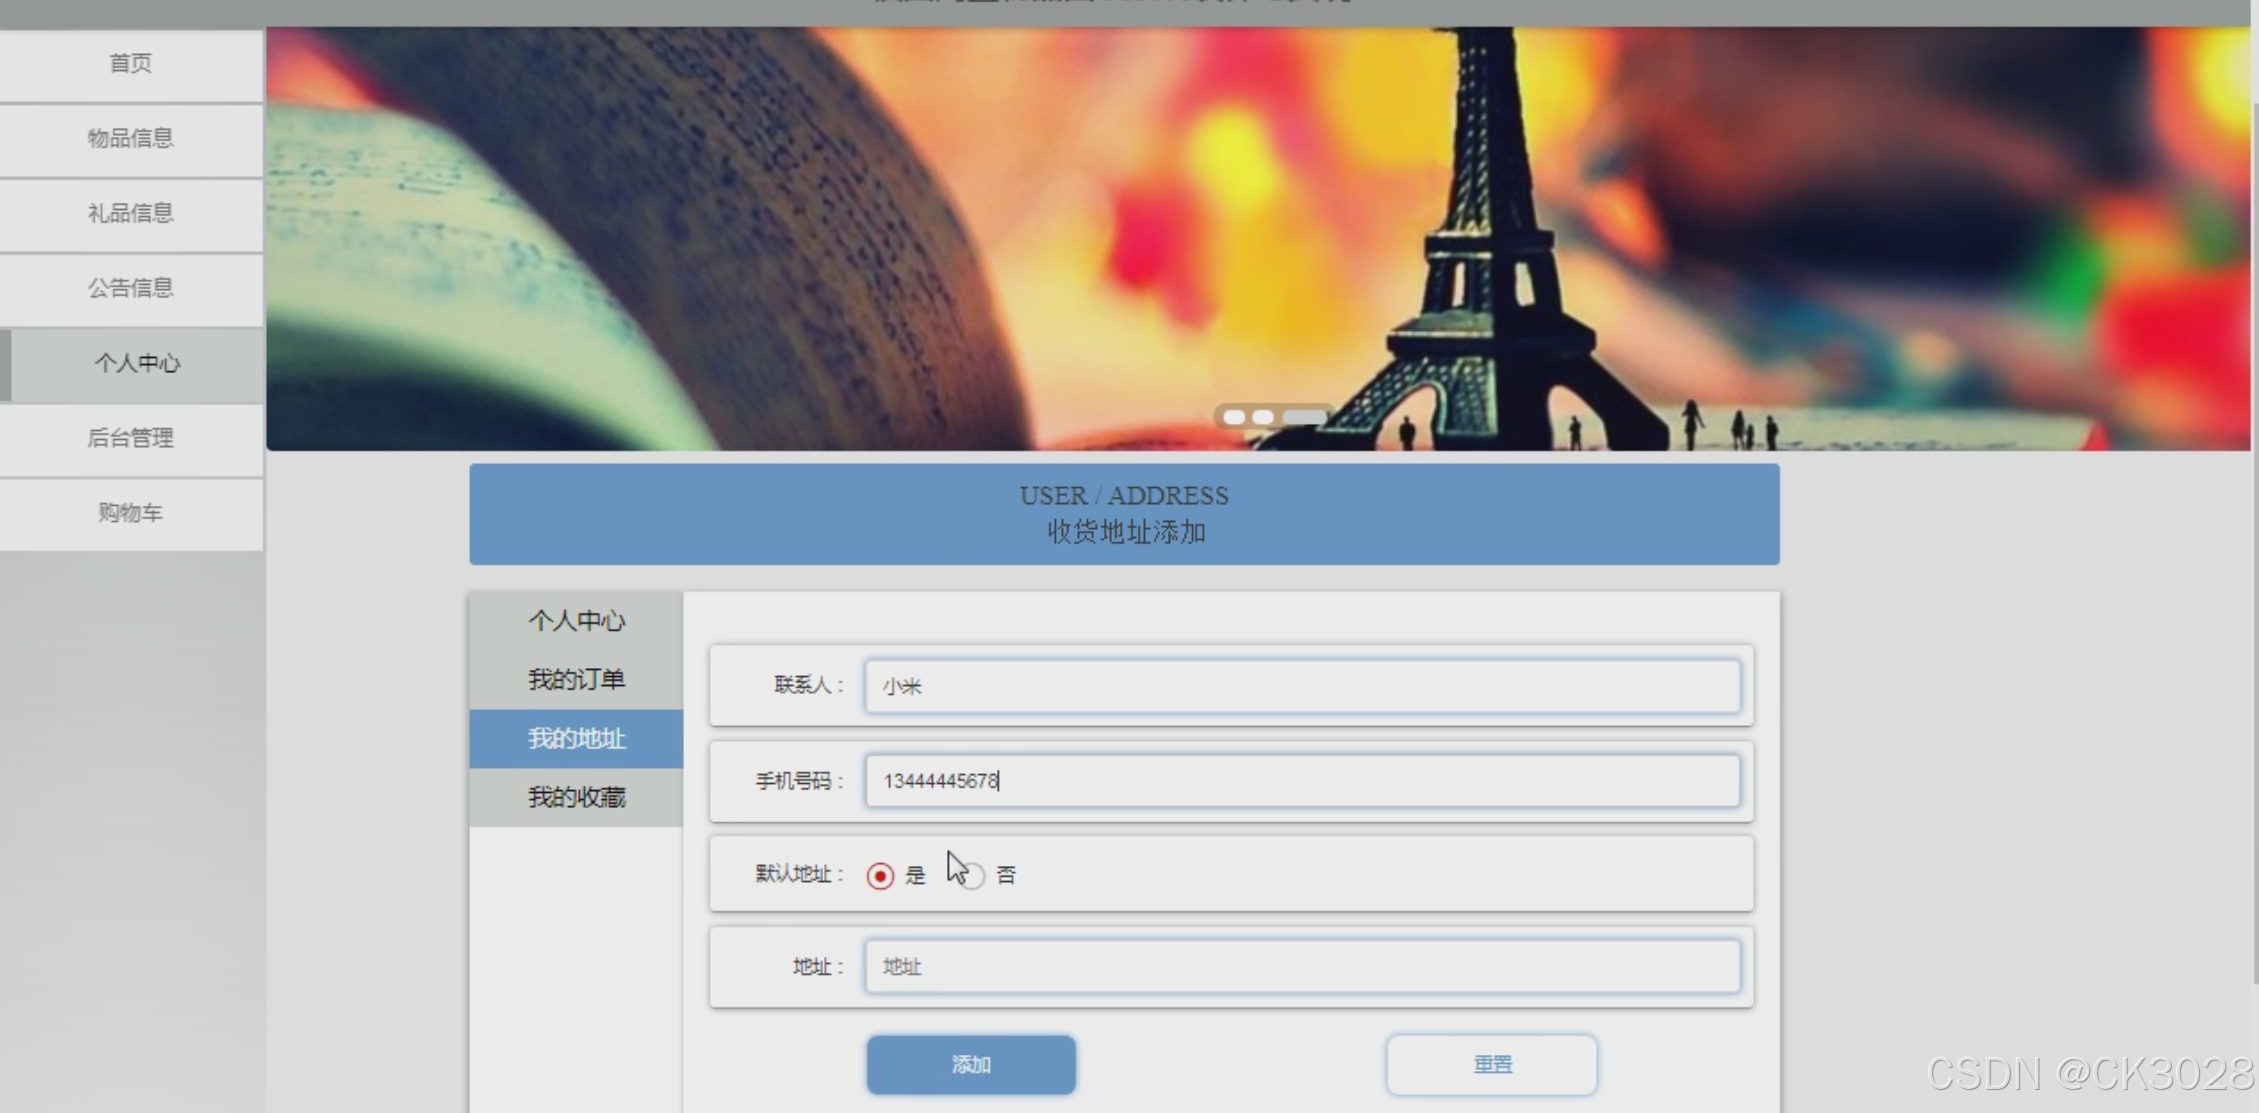The height and width of the screenshot is (1113, 2259).
Task: Select the 是 default address radio button
Action: (x=880, y=876)
